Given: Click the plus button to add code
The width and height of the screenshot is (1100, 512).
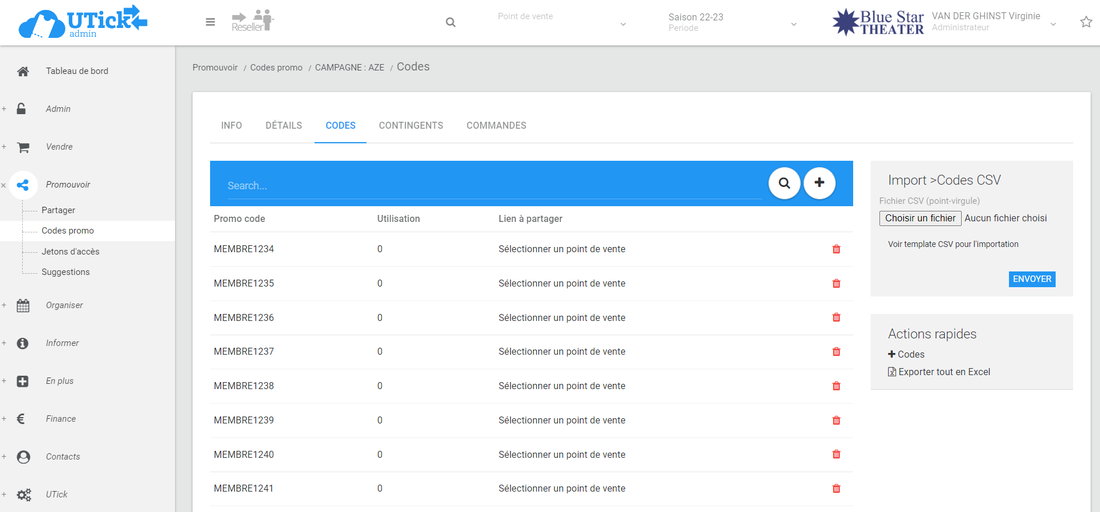Looking at the screenshot, I should 819,183.
